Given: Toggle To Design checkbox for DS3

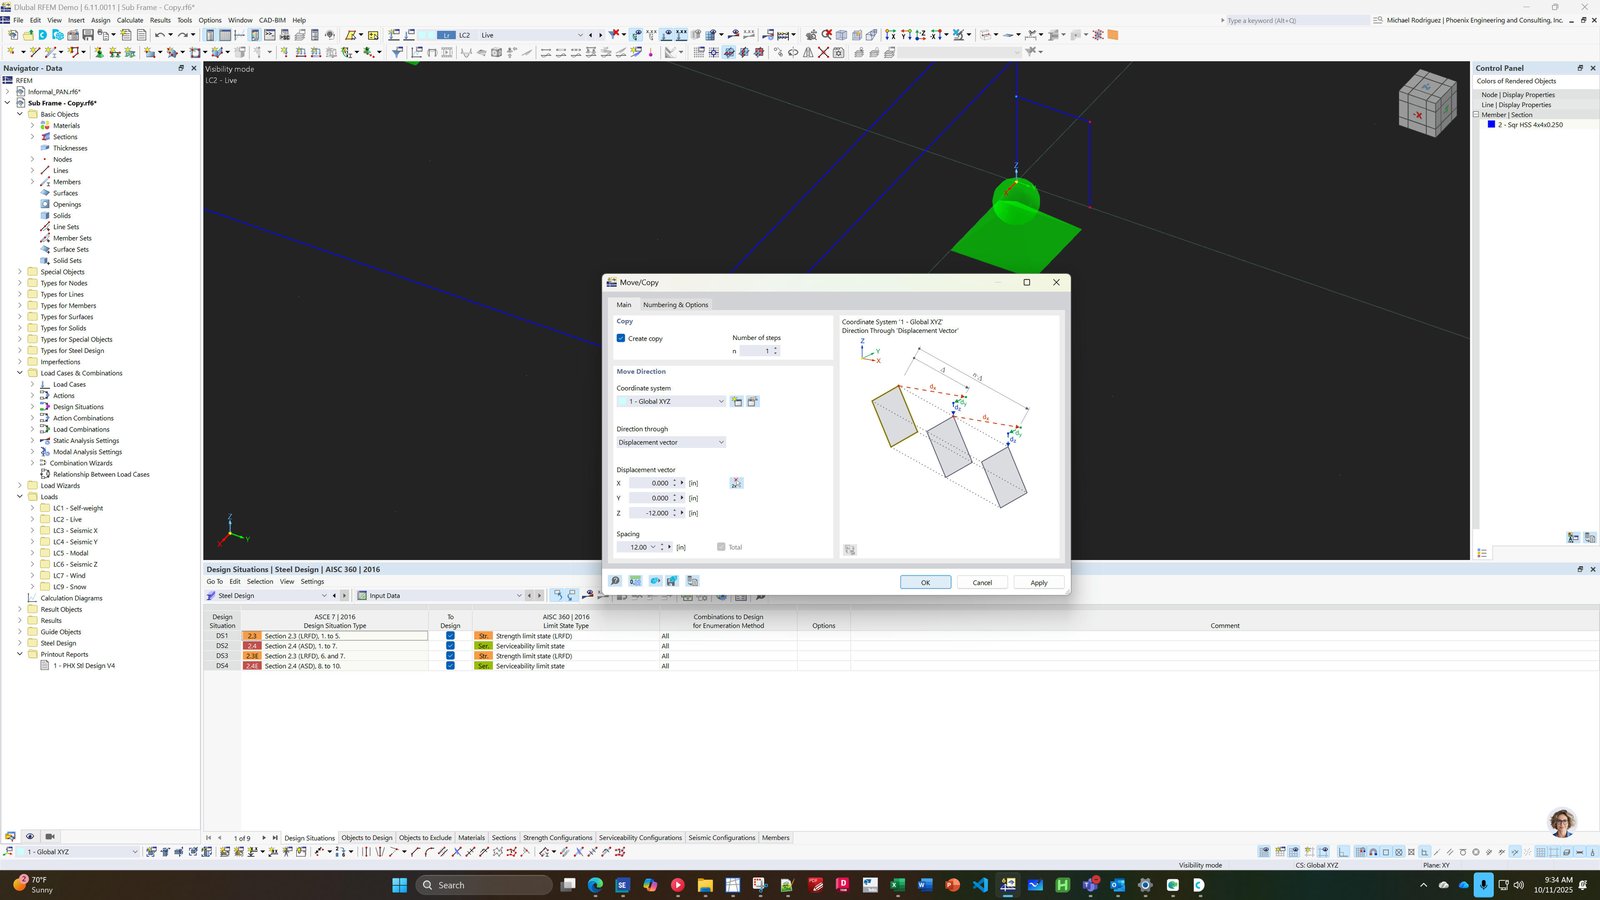Looking at the screenshot, I should [450, 656].
